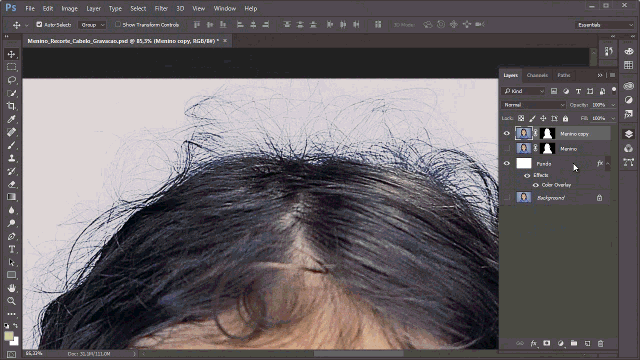Select the Pen tool
640x360 pixels.
[11, 236]
